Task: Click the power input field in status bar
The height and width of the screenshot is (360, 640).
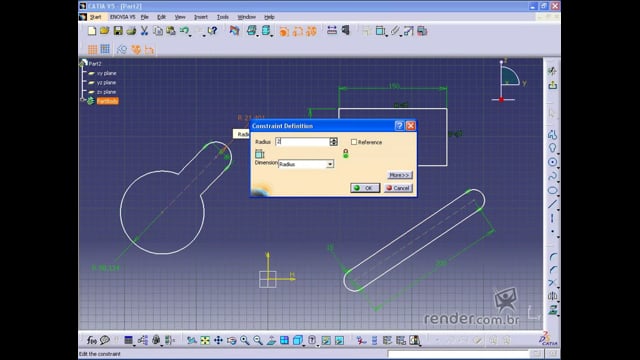Action: (x=458, y=354)
